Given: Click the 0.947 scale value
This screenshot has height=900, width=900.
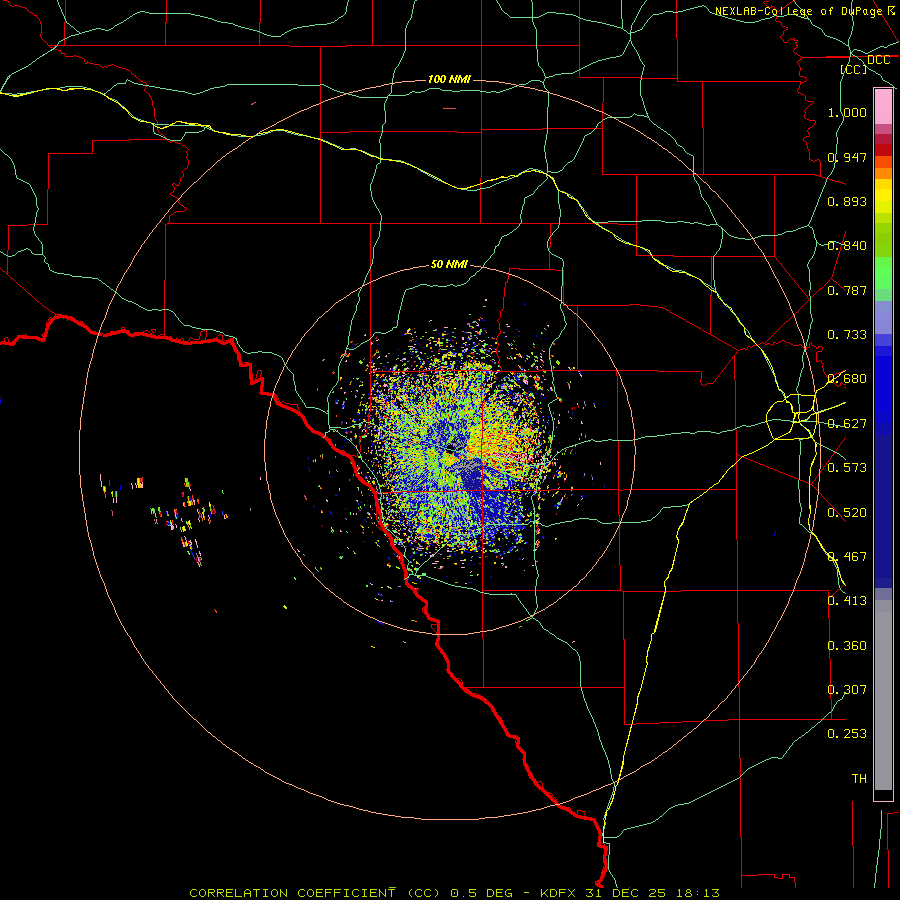Looking at the screenshot, I should tap(847, 157).
